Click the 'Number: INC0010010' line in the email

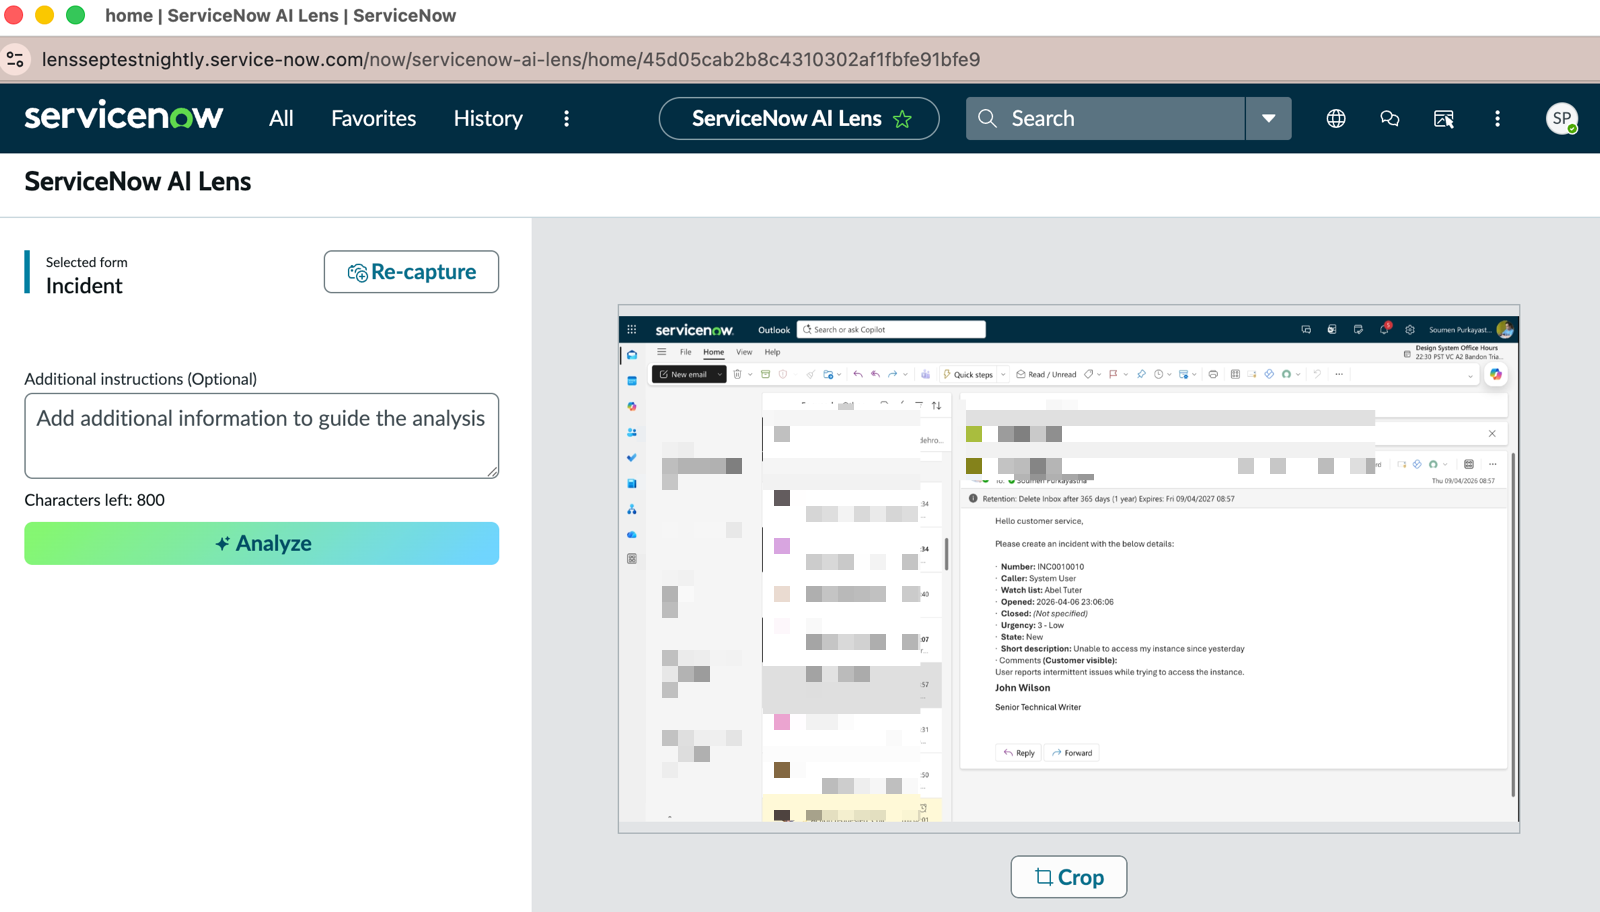tap(1042, 567)
